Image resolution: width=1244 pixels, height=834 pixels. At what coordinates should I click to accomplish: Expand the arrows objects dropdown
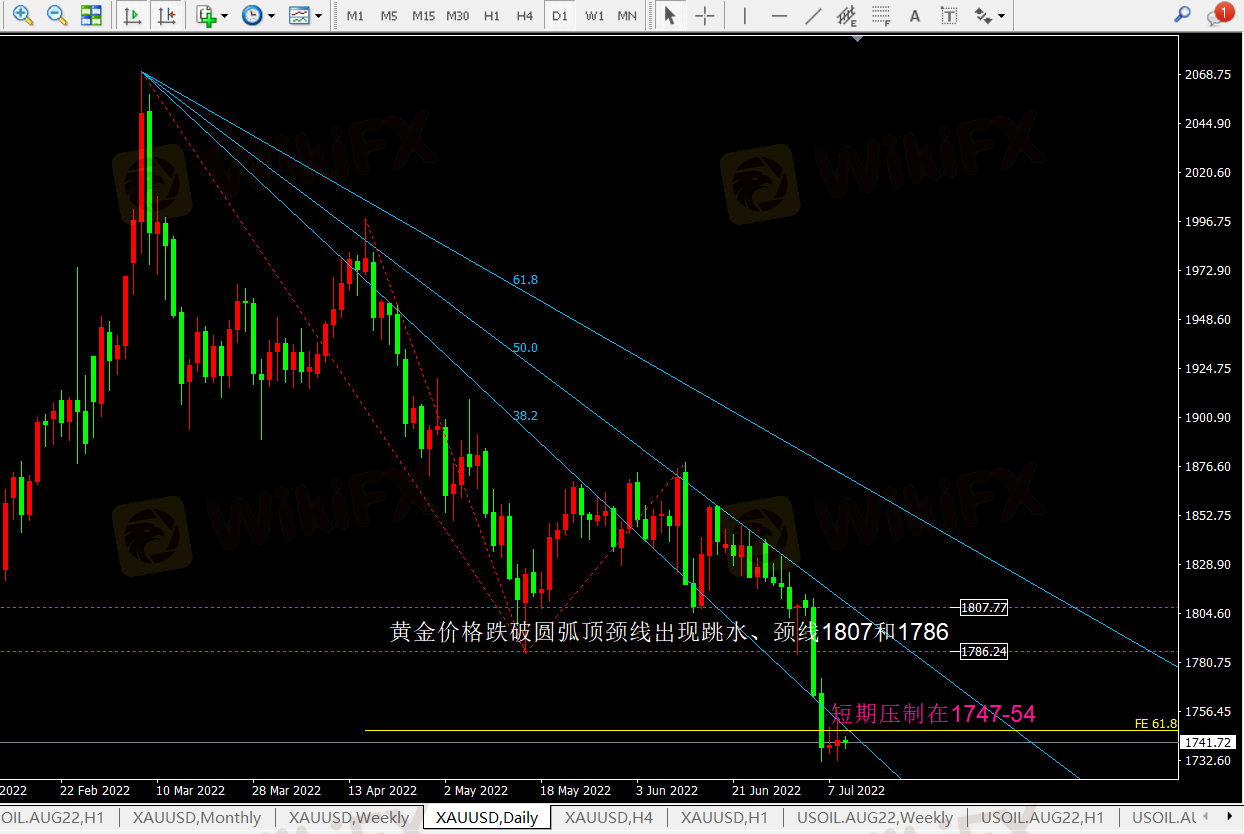pos(1001,15)
